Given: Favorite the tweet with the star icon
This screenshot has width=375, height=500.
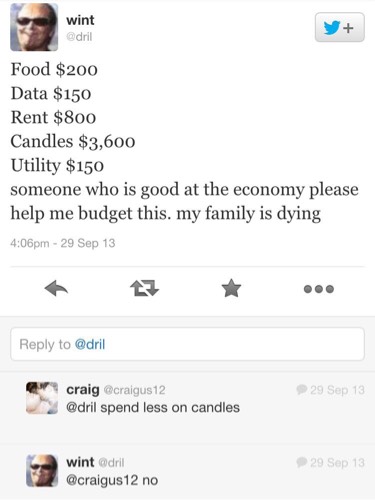Looking at the screenshot, I should point(231,288).
